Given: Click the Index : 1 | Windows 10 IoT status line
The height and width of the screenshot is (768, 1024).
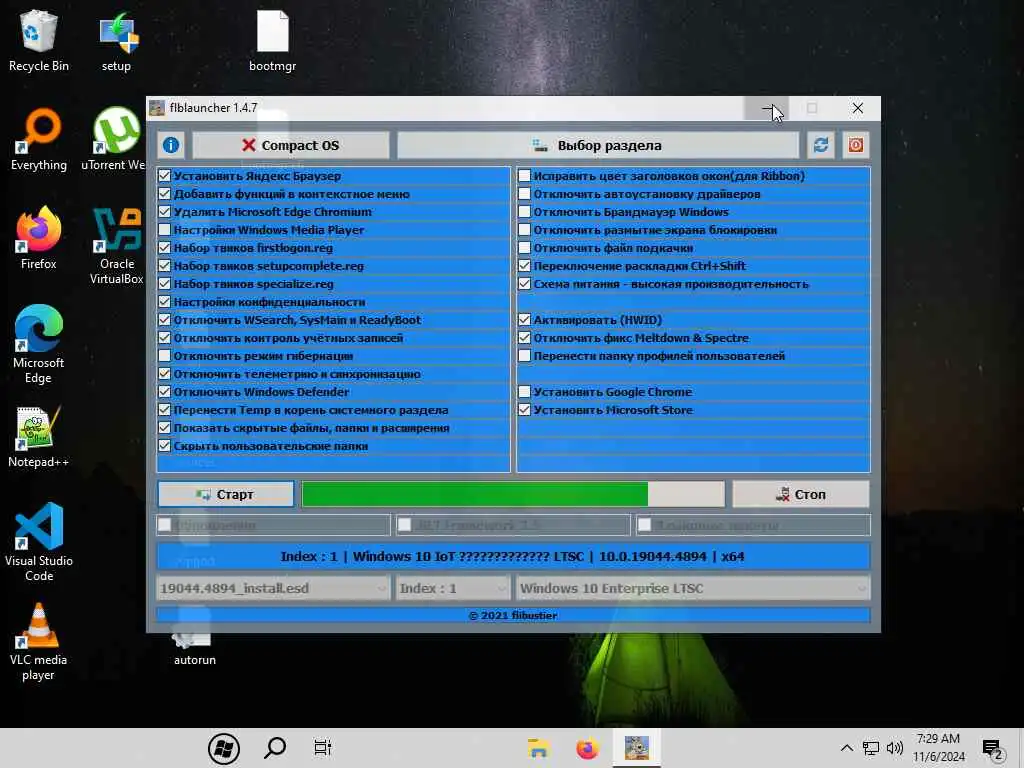Looking at the screenshot, I should coord(513,556).
